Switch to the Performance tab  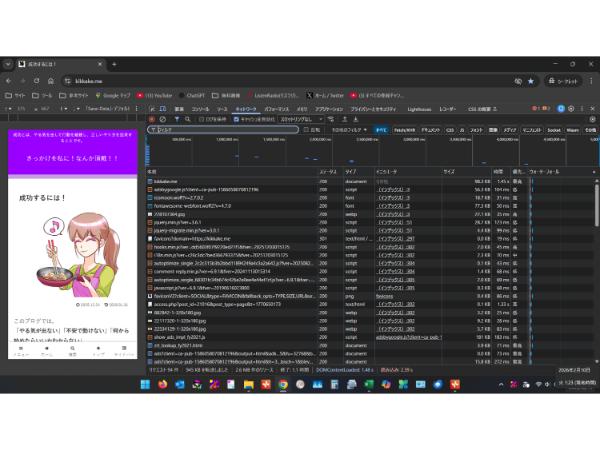[277, 109]
